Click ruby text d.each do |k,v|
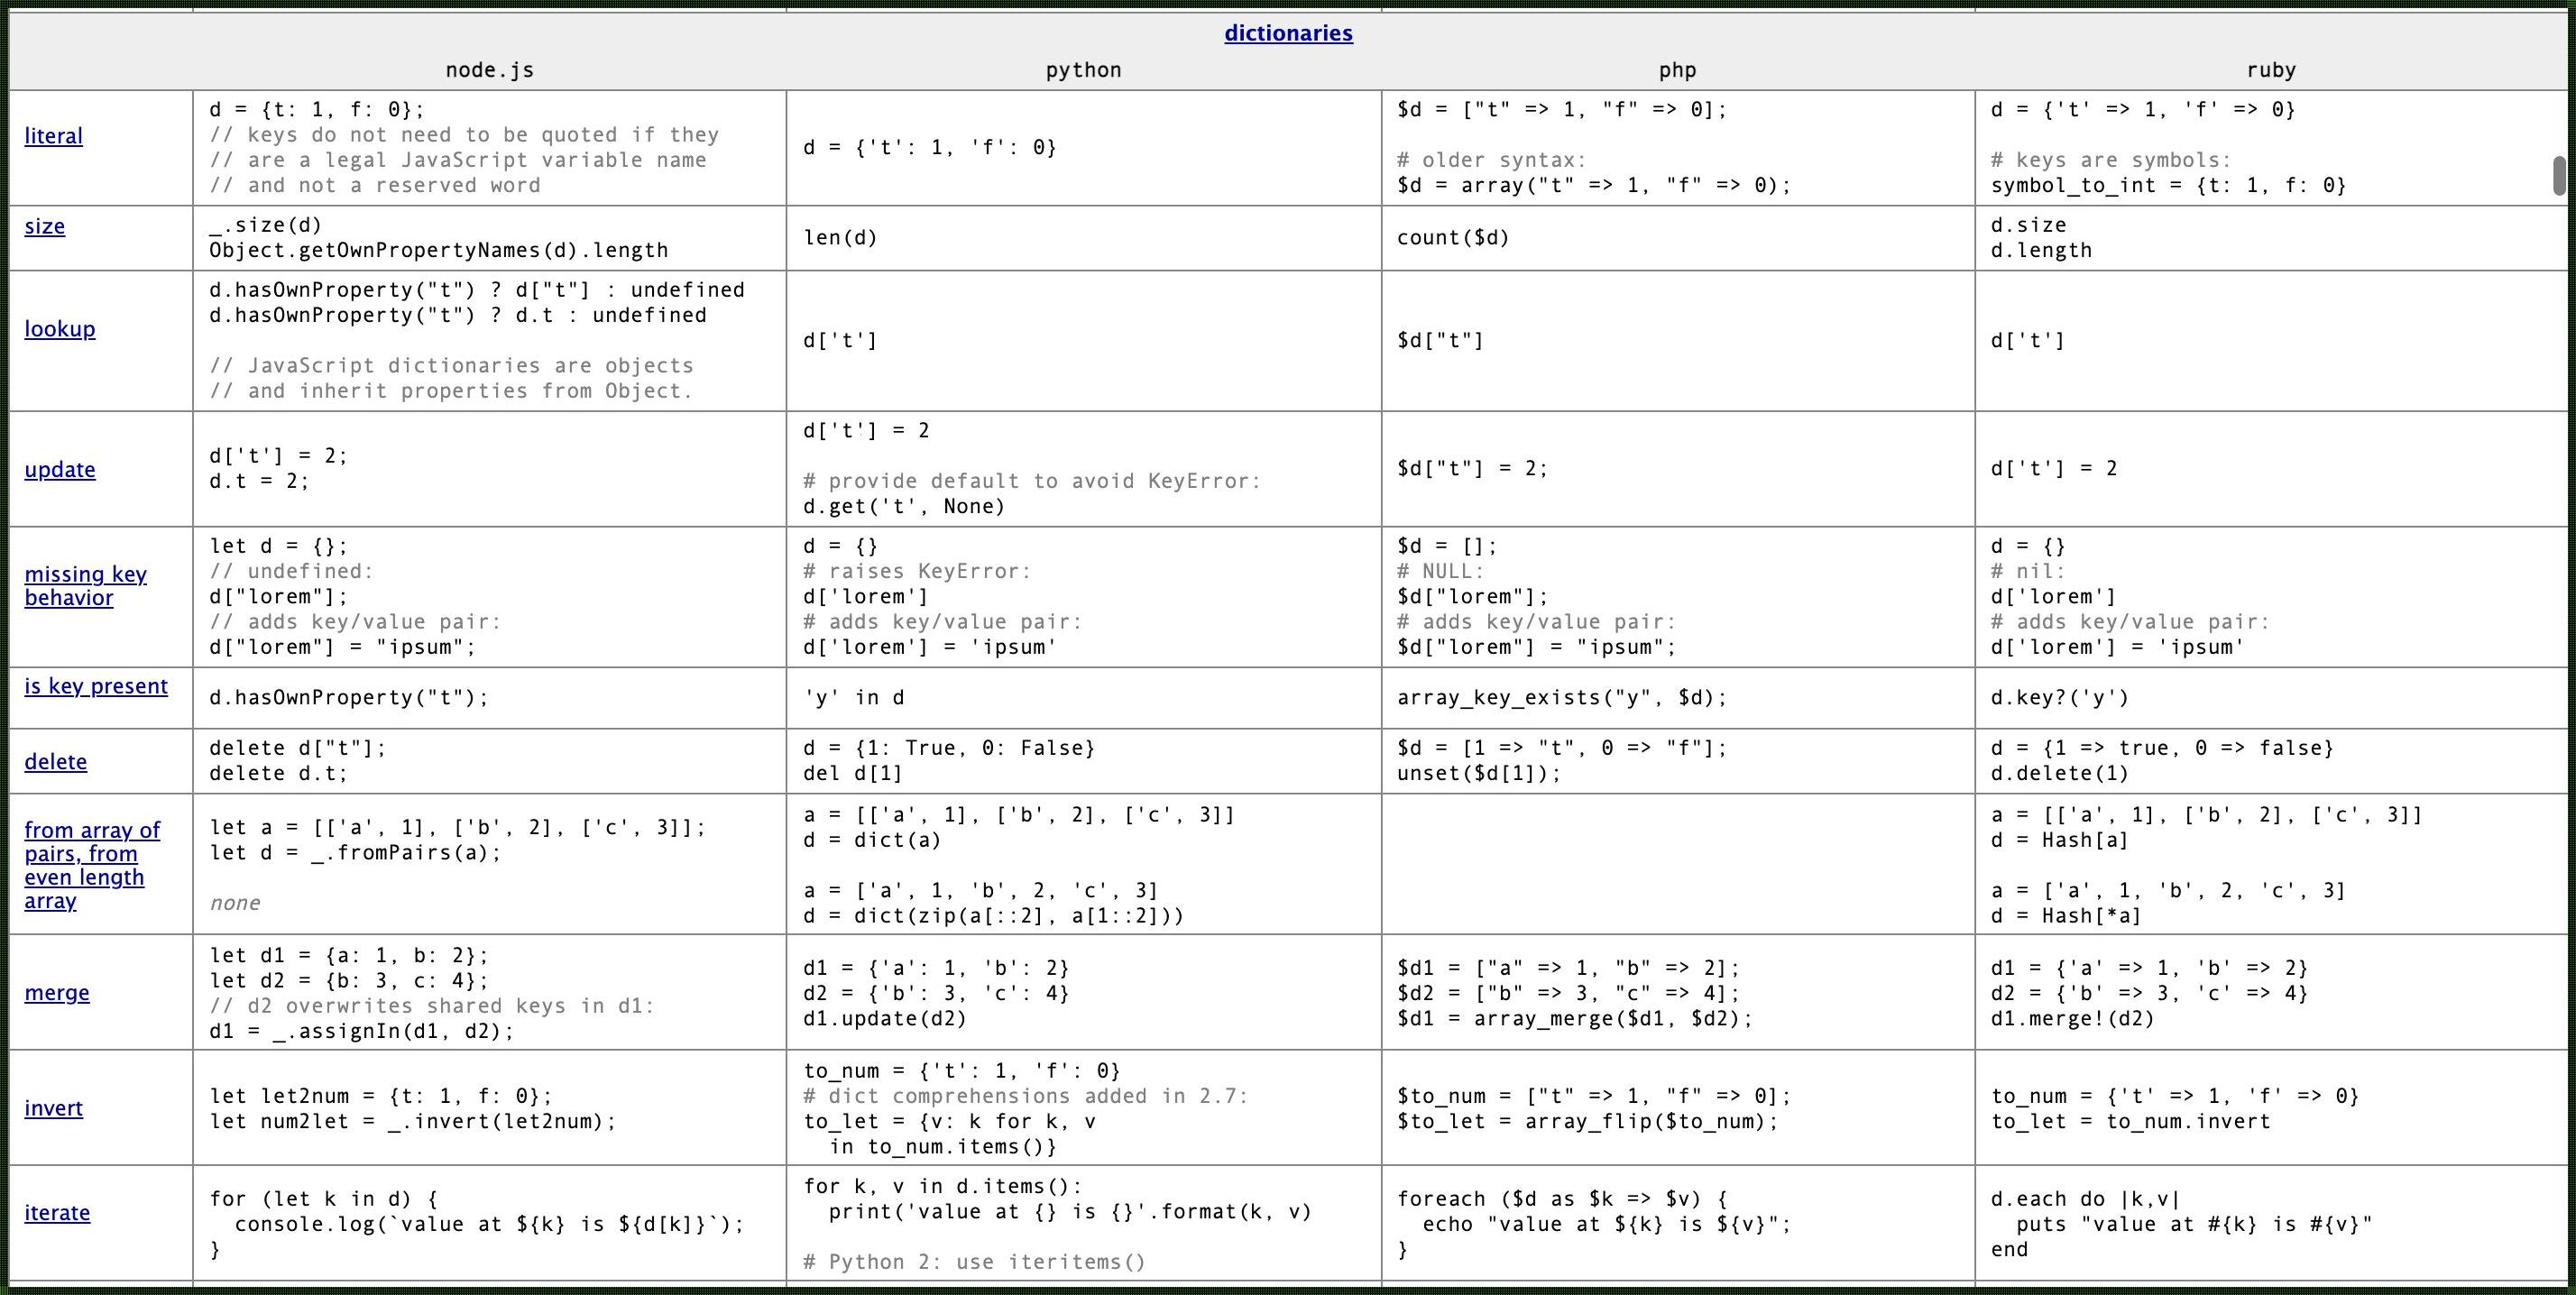Viewport: 2576px width, 1295px height. [x=2086, y=1199]
